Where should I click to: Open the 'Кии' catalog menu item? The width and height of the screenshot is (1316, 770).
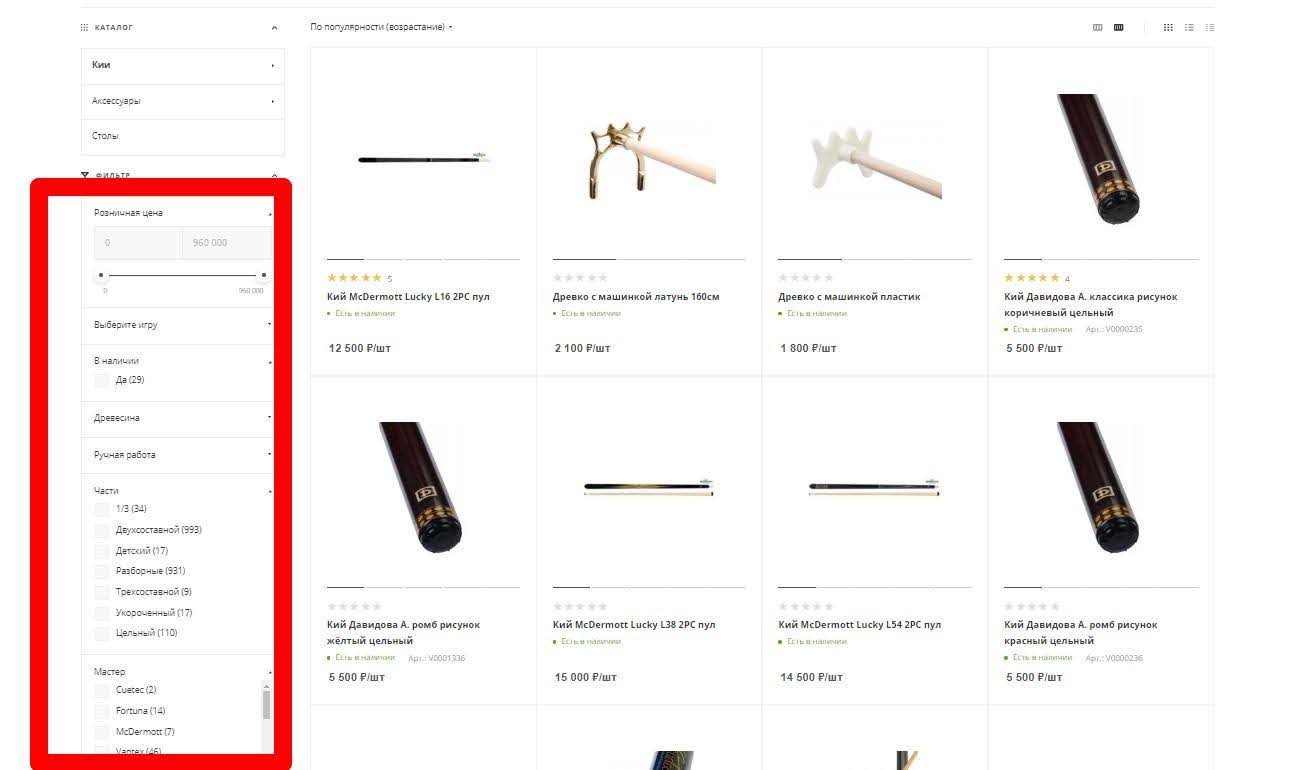pyautogui.click(x=182, y=66)
